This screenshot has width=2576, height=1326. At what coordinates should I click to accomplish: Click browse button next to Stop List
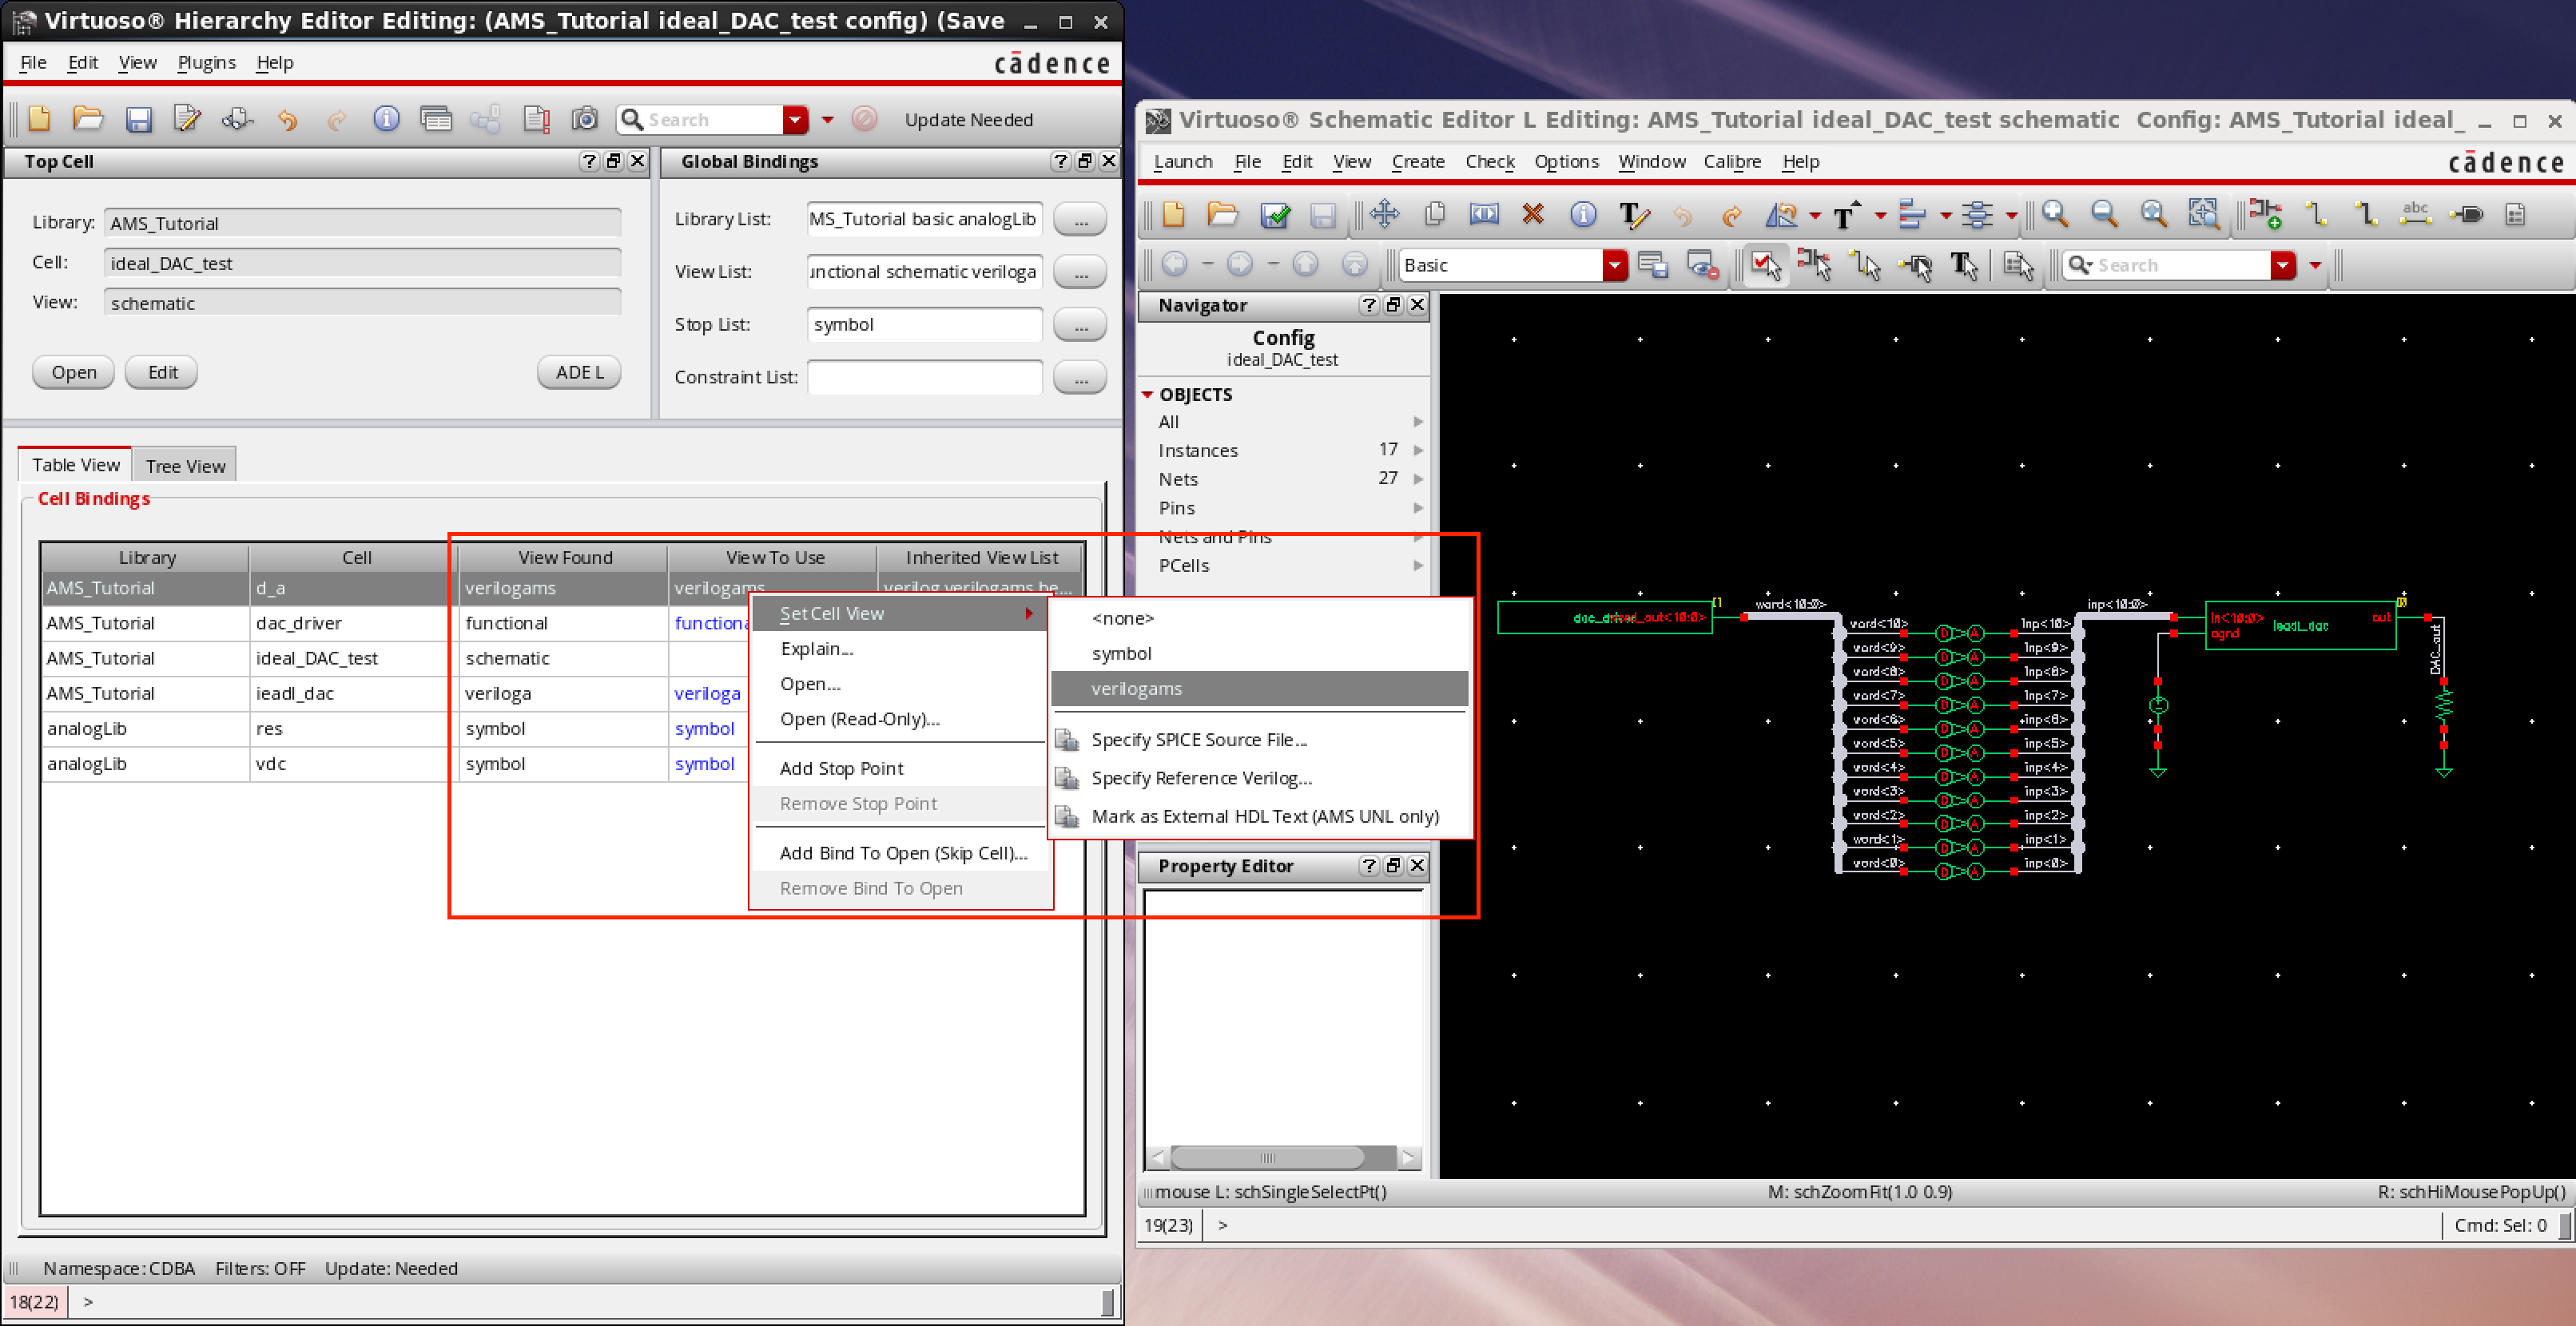click(1080, 324)
